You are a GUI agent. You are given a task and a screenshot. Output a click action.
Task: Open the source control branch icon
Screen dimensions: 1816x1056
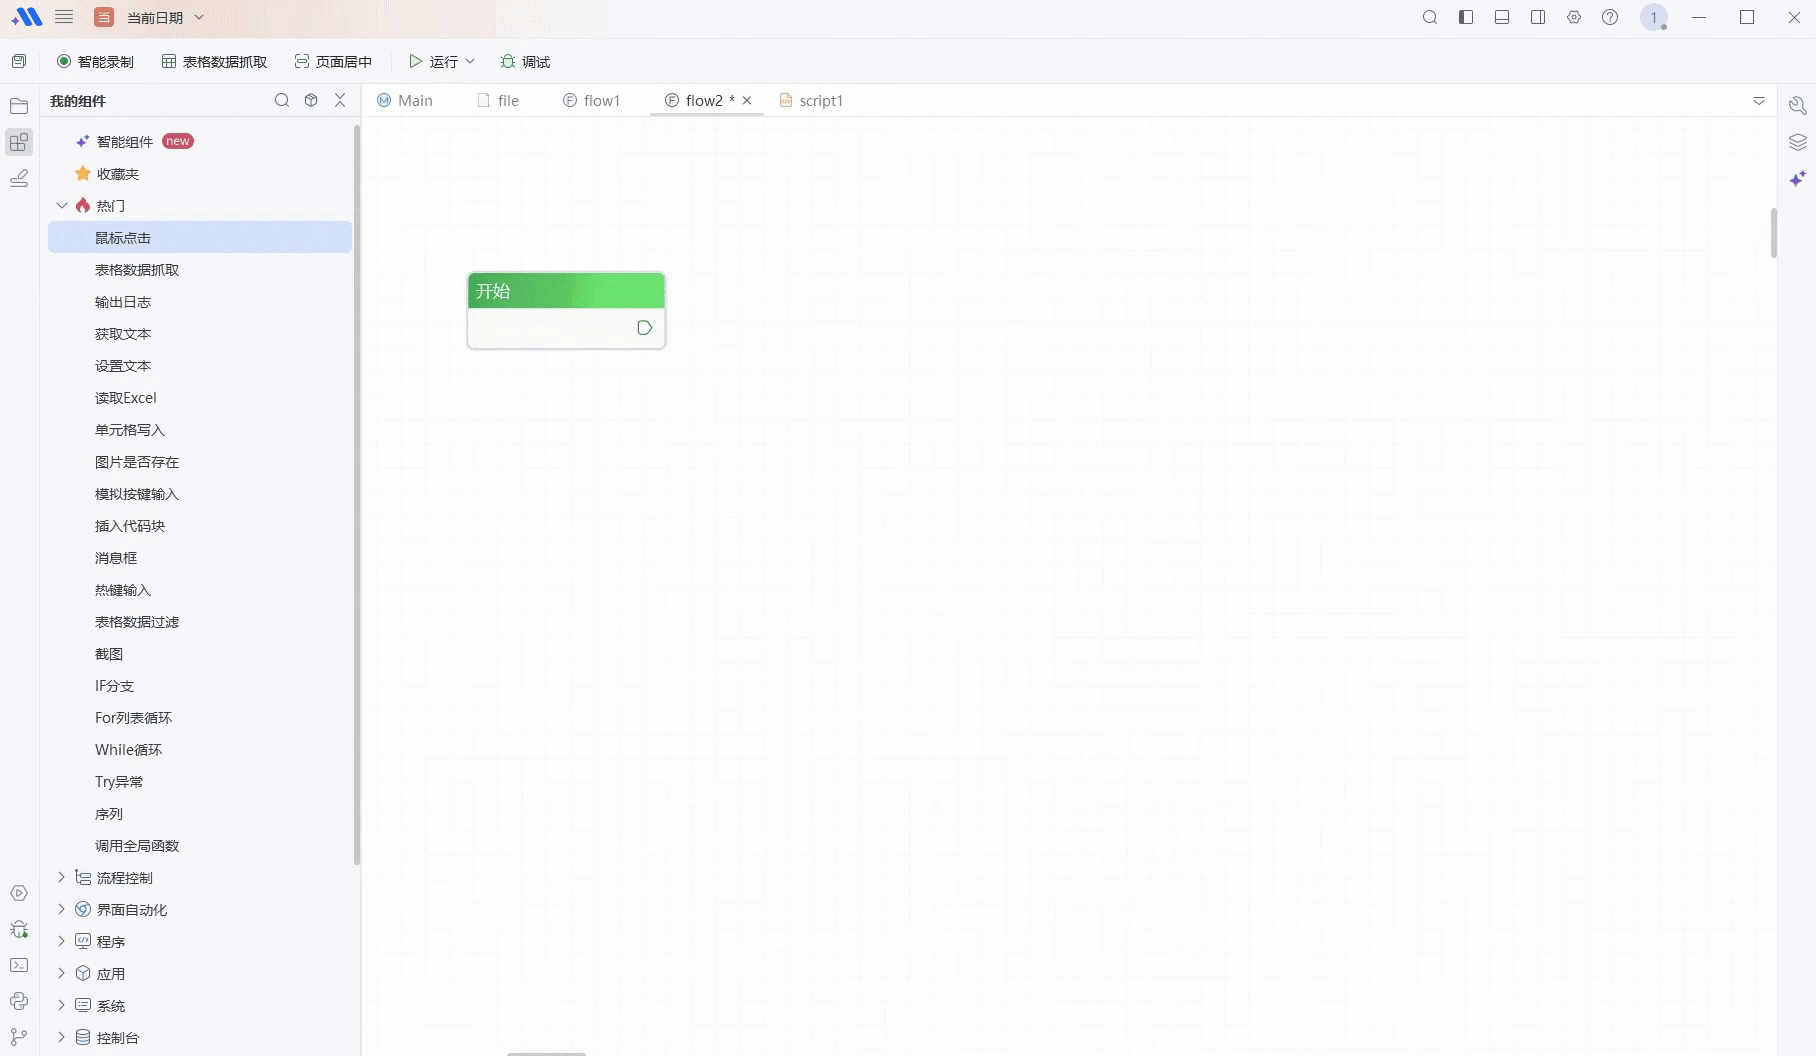click(19, 1037)
